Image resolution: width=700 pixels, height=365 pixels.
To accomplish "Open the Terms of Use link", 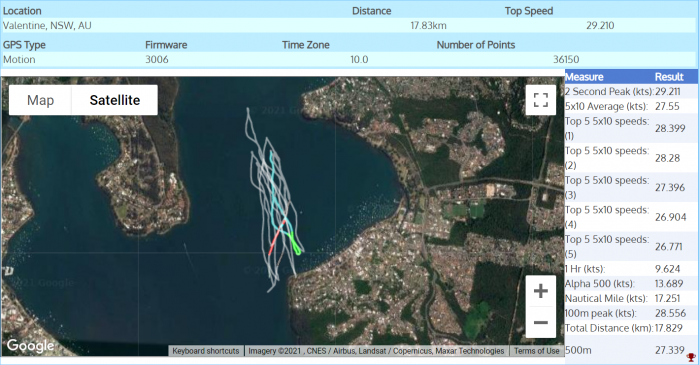I will tap(536, 351).
